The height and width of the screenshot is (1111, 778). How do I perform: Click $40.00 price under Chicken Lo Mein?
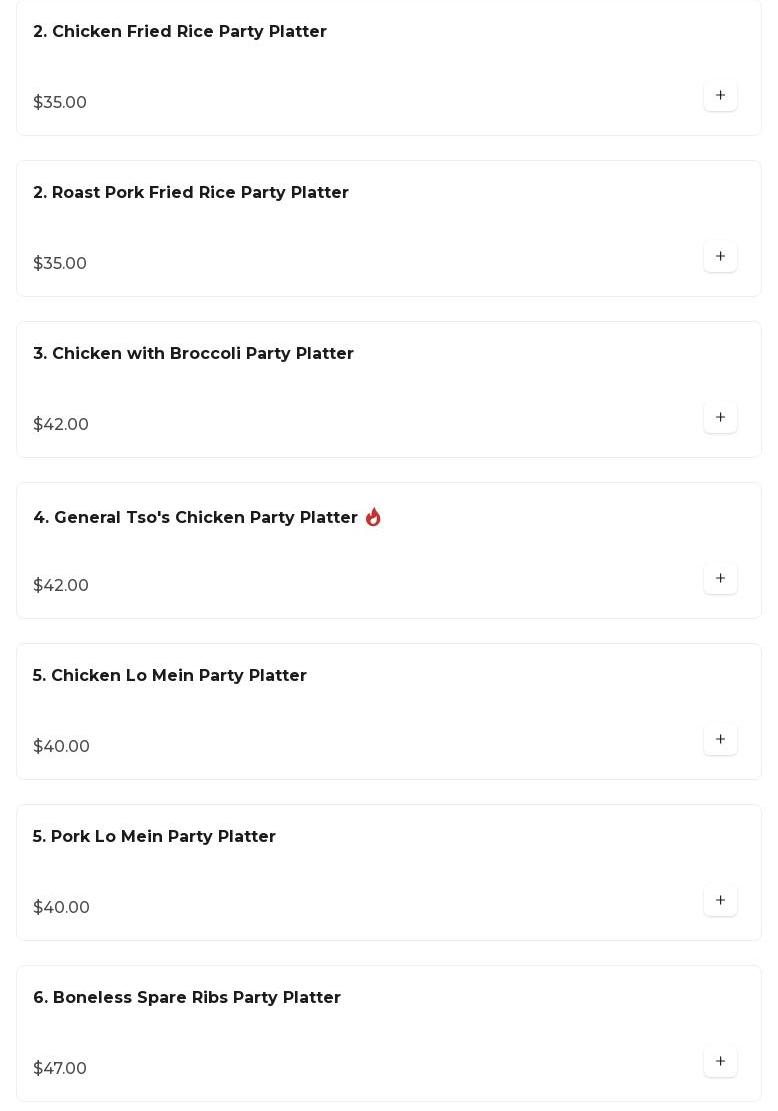tap(61, 747)
